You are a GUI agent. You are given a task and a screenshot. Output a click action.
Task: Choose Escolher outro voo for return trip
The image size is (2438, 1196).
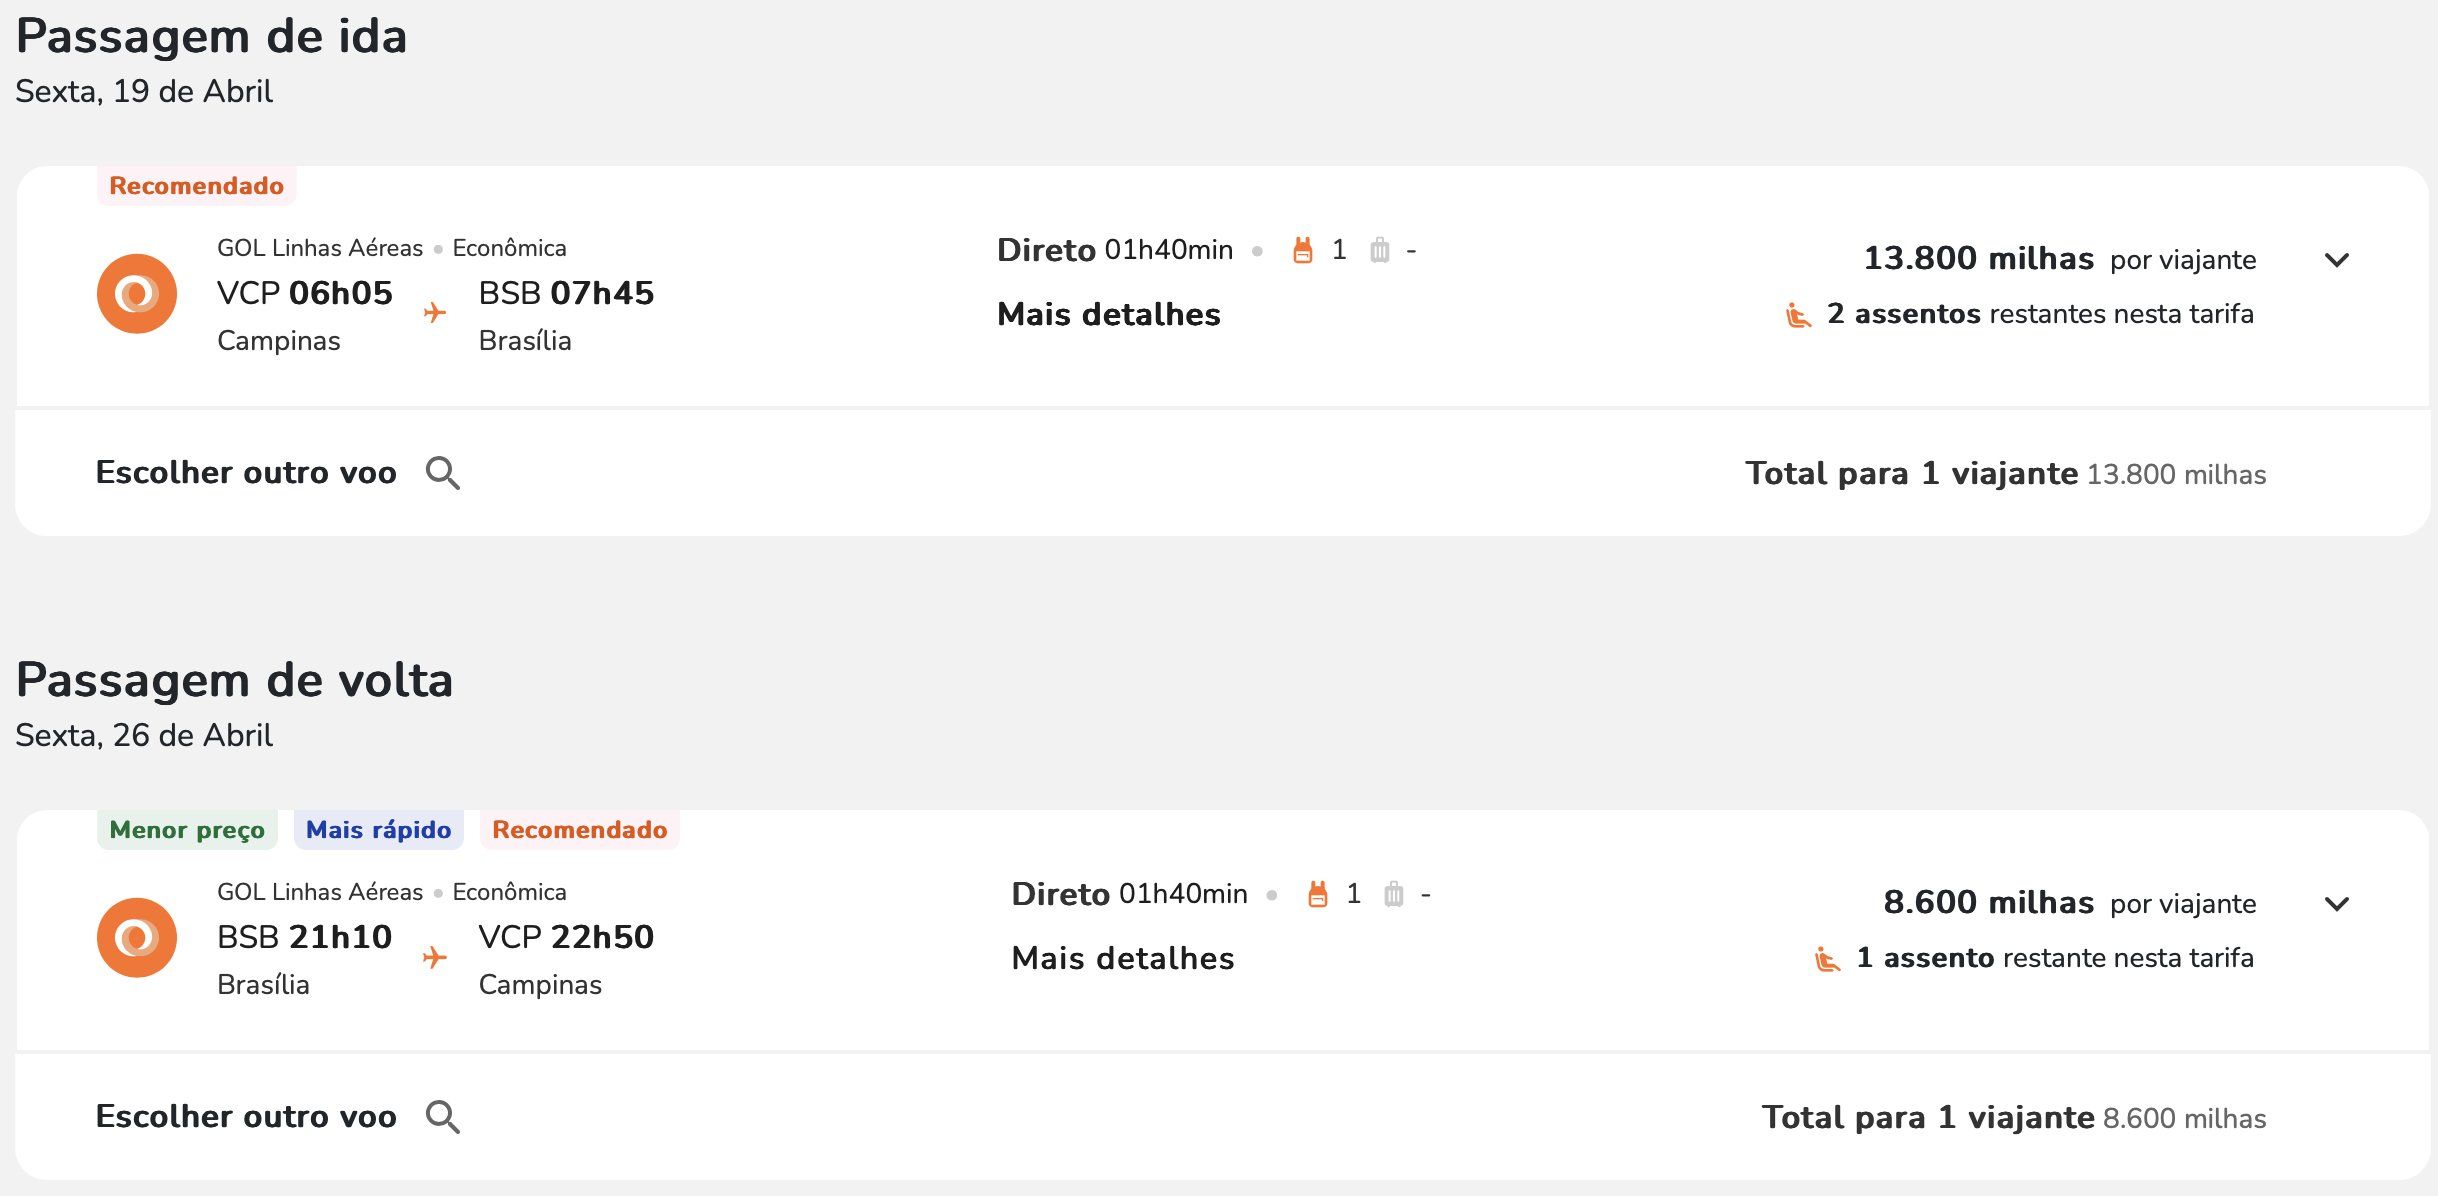(x=246, y=1117)
